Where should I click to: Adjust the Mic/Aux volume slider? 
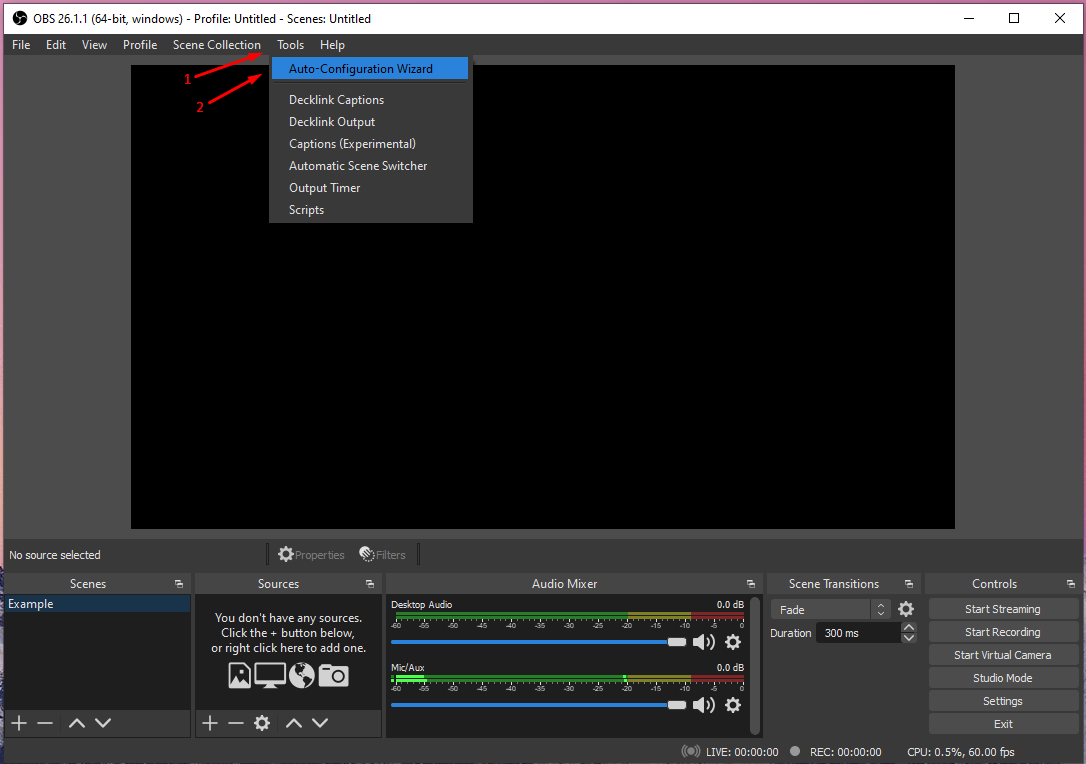pyautogui.click(x=538, y=705)
